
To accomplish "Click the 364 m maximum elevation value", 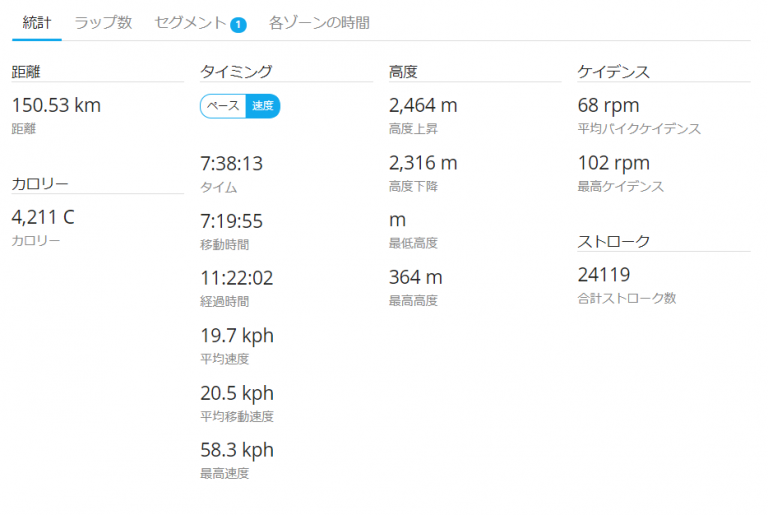I will click(x=416, y=277).
